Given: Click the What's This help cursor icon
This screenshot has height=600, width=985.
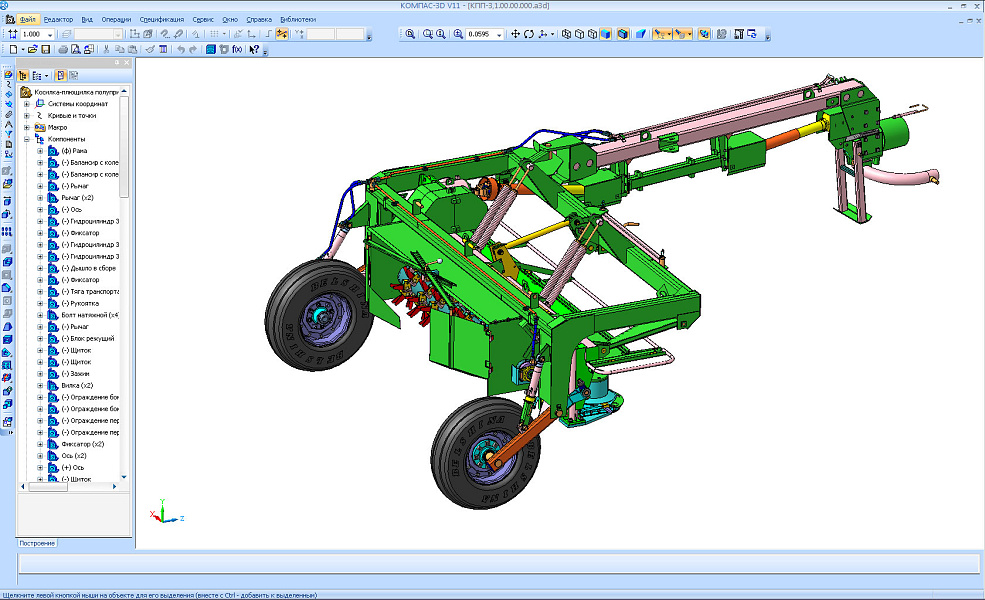Looking at the screenshot, I should click(254, 49).
